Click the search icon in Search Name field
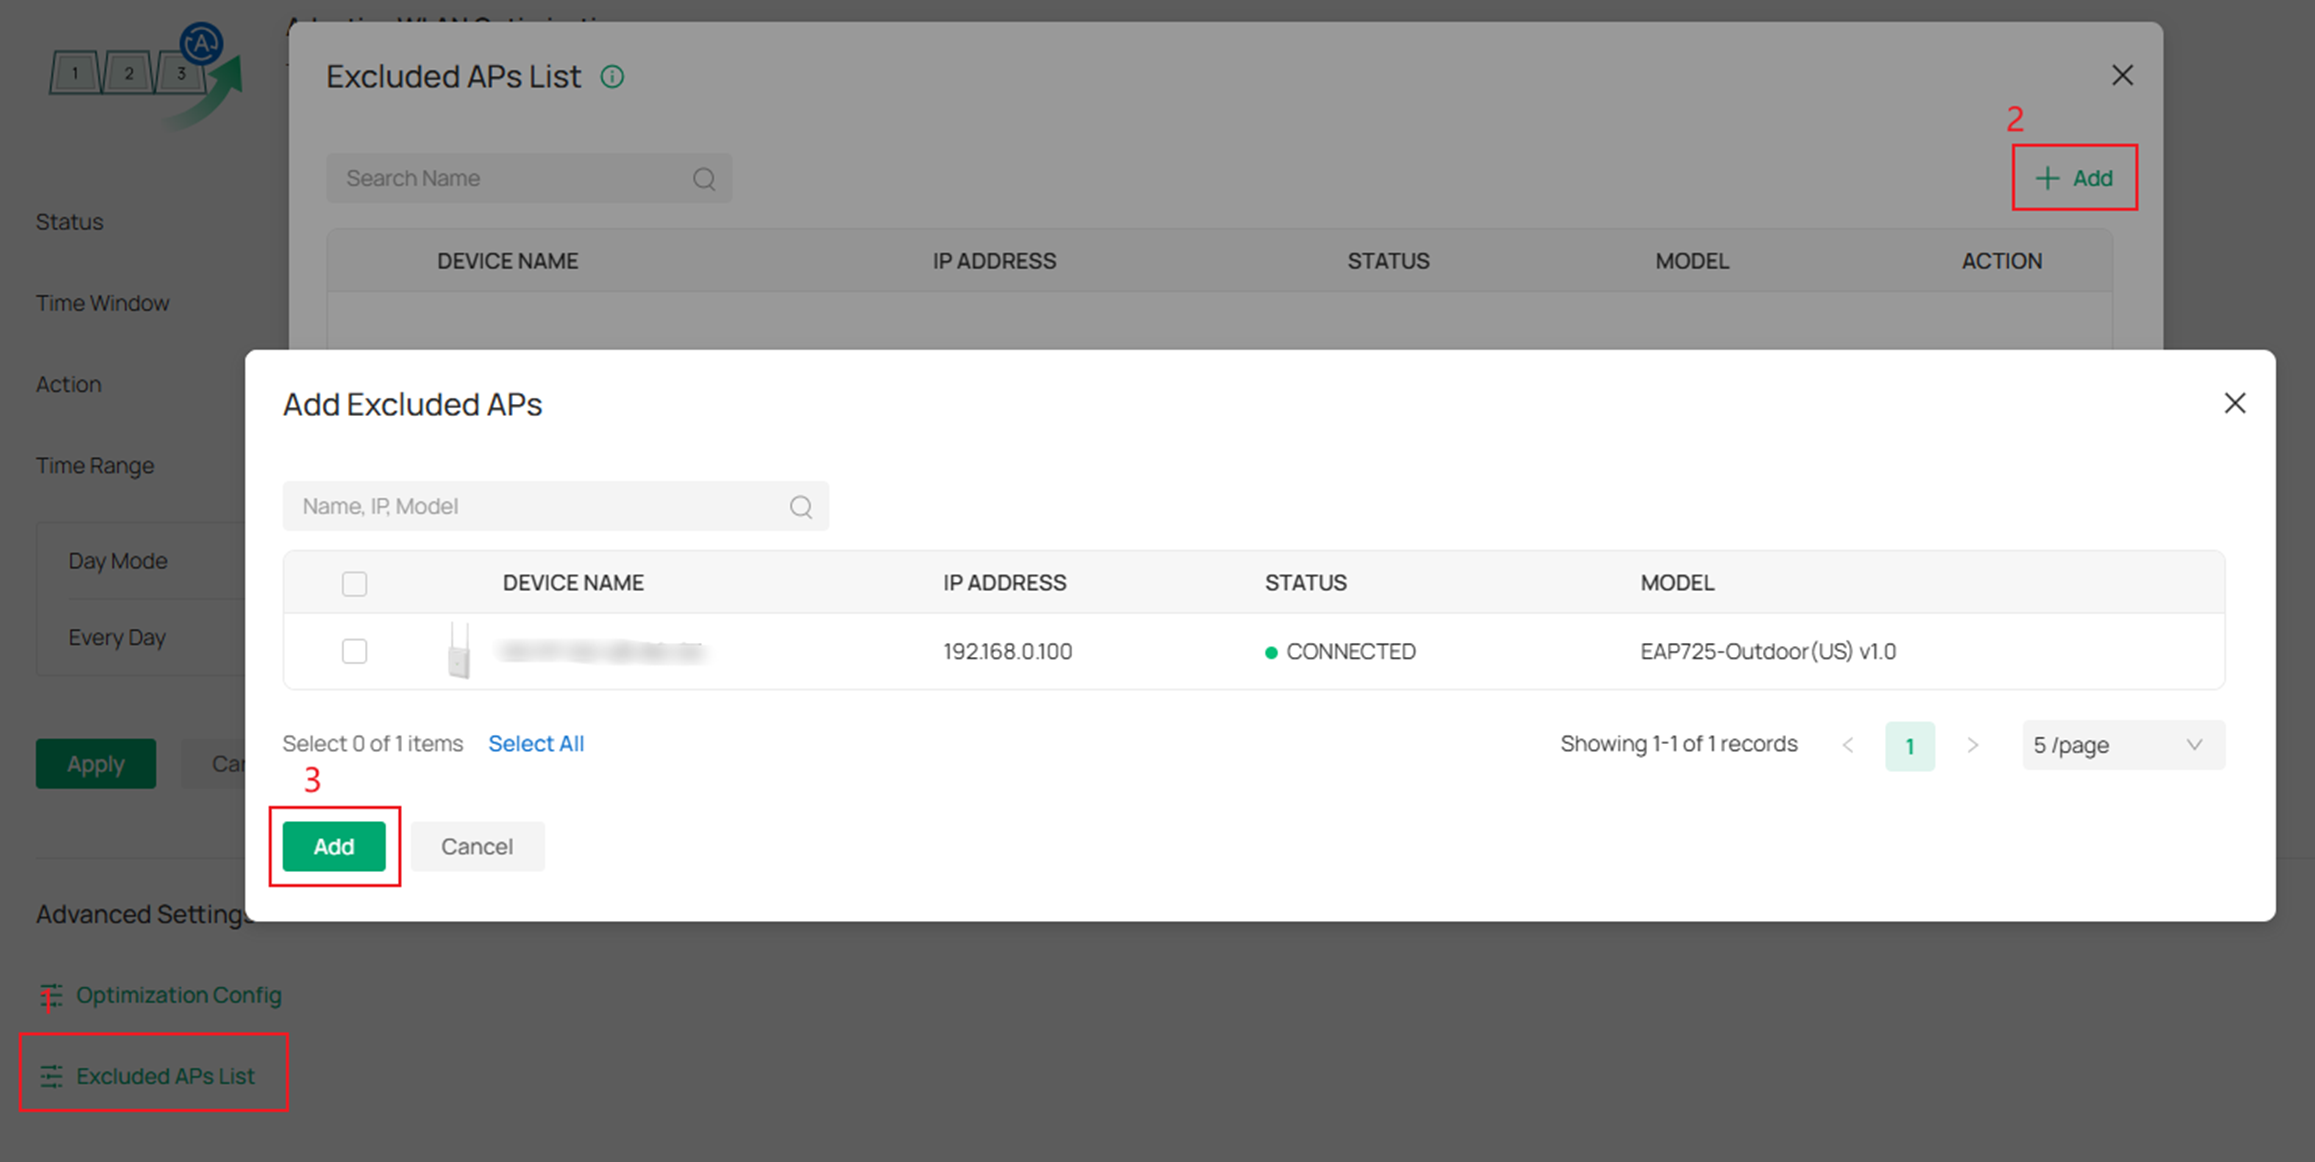Screen dimensions: 2315x1162 click(x=704, y=179)
